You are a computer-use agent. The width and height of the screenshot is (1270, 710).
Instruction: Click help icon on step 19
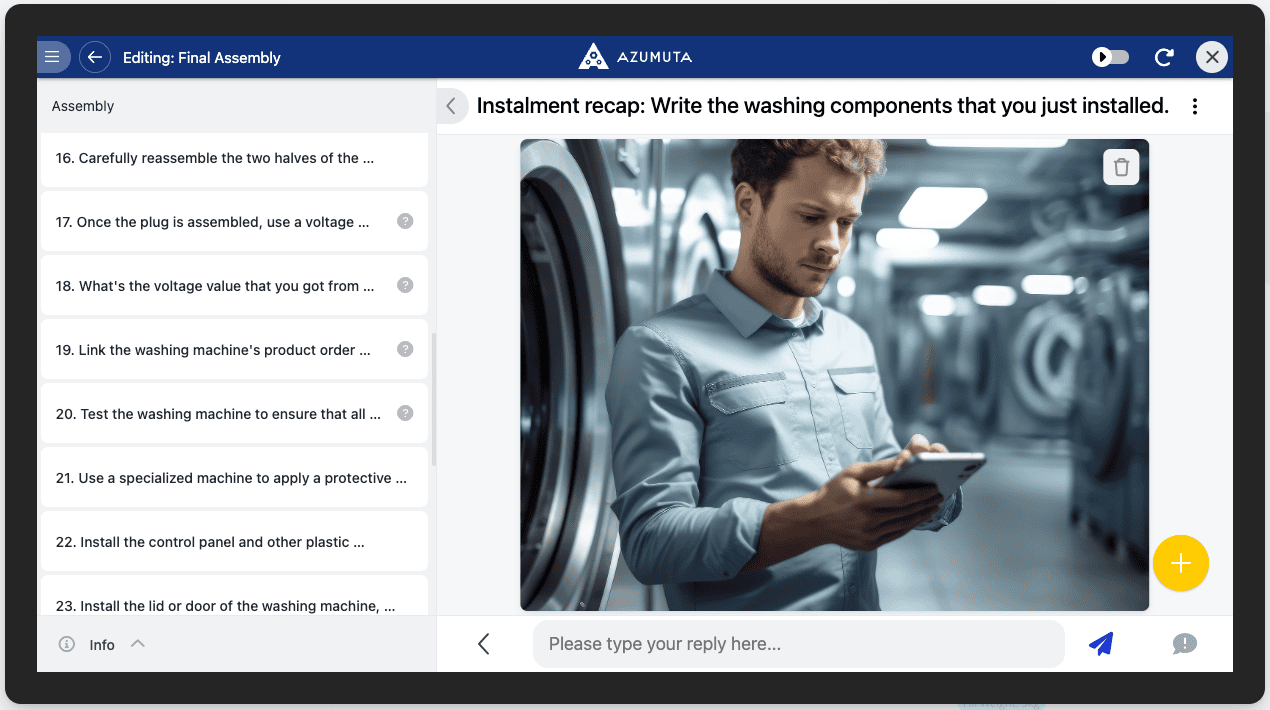pos(405,349)
